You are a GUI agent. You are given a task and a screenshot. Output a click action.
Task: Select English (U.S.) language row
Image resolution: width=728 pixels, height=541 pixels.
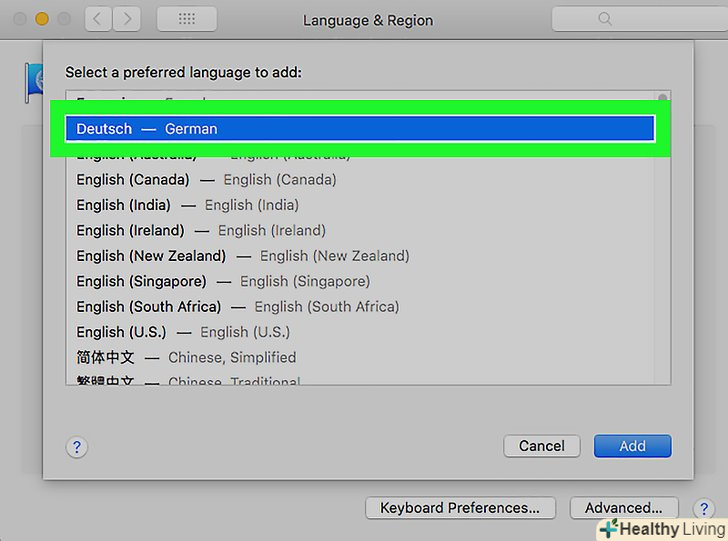point(360,332)
